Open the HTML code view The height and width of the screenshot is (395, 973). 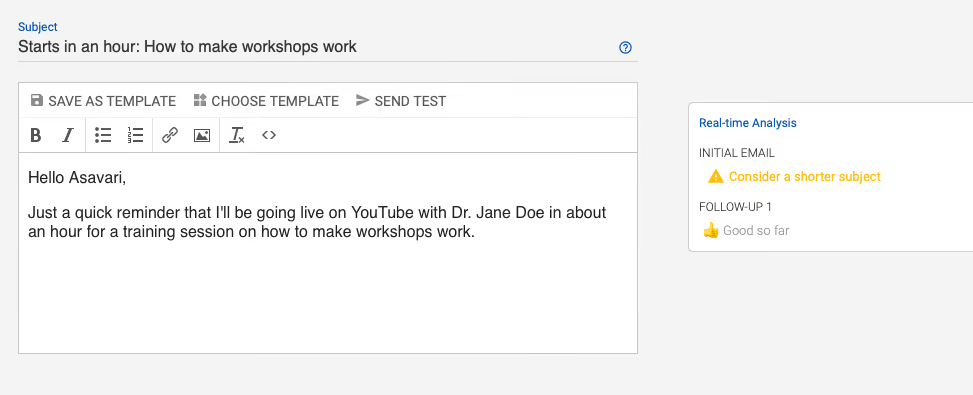[x=269, y=135]
